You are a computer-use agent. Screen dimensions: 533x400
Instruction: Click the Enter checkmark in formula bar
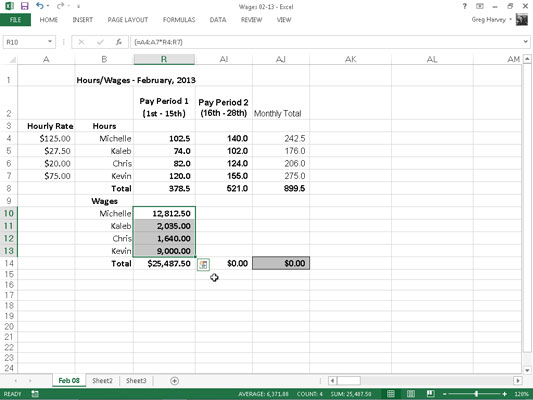(x=100, y=42)
